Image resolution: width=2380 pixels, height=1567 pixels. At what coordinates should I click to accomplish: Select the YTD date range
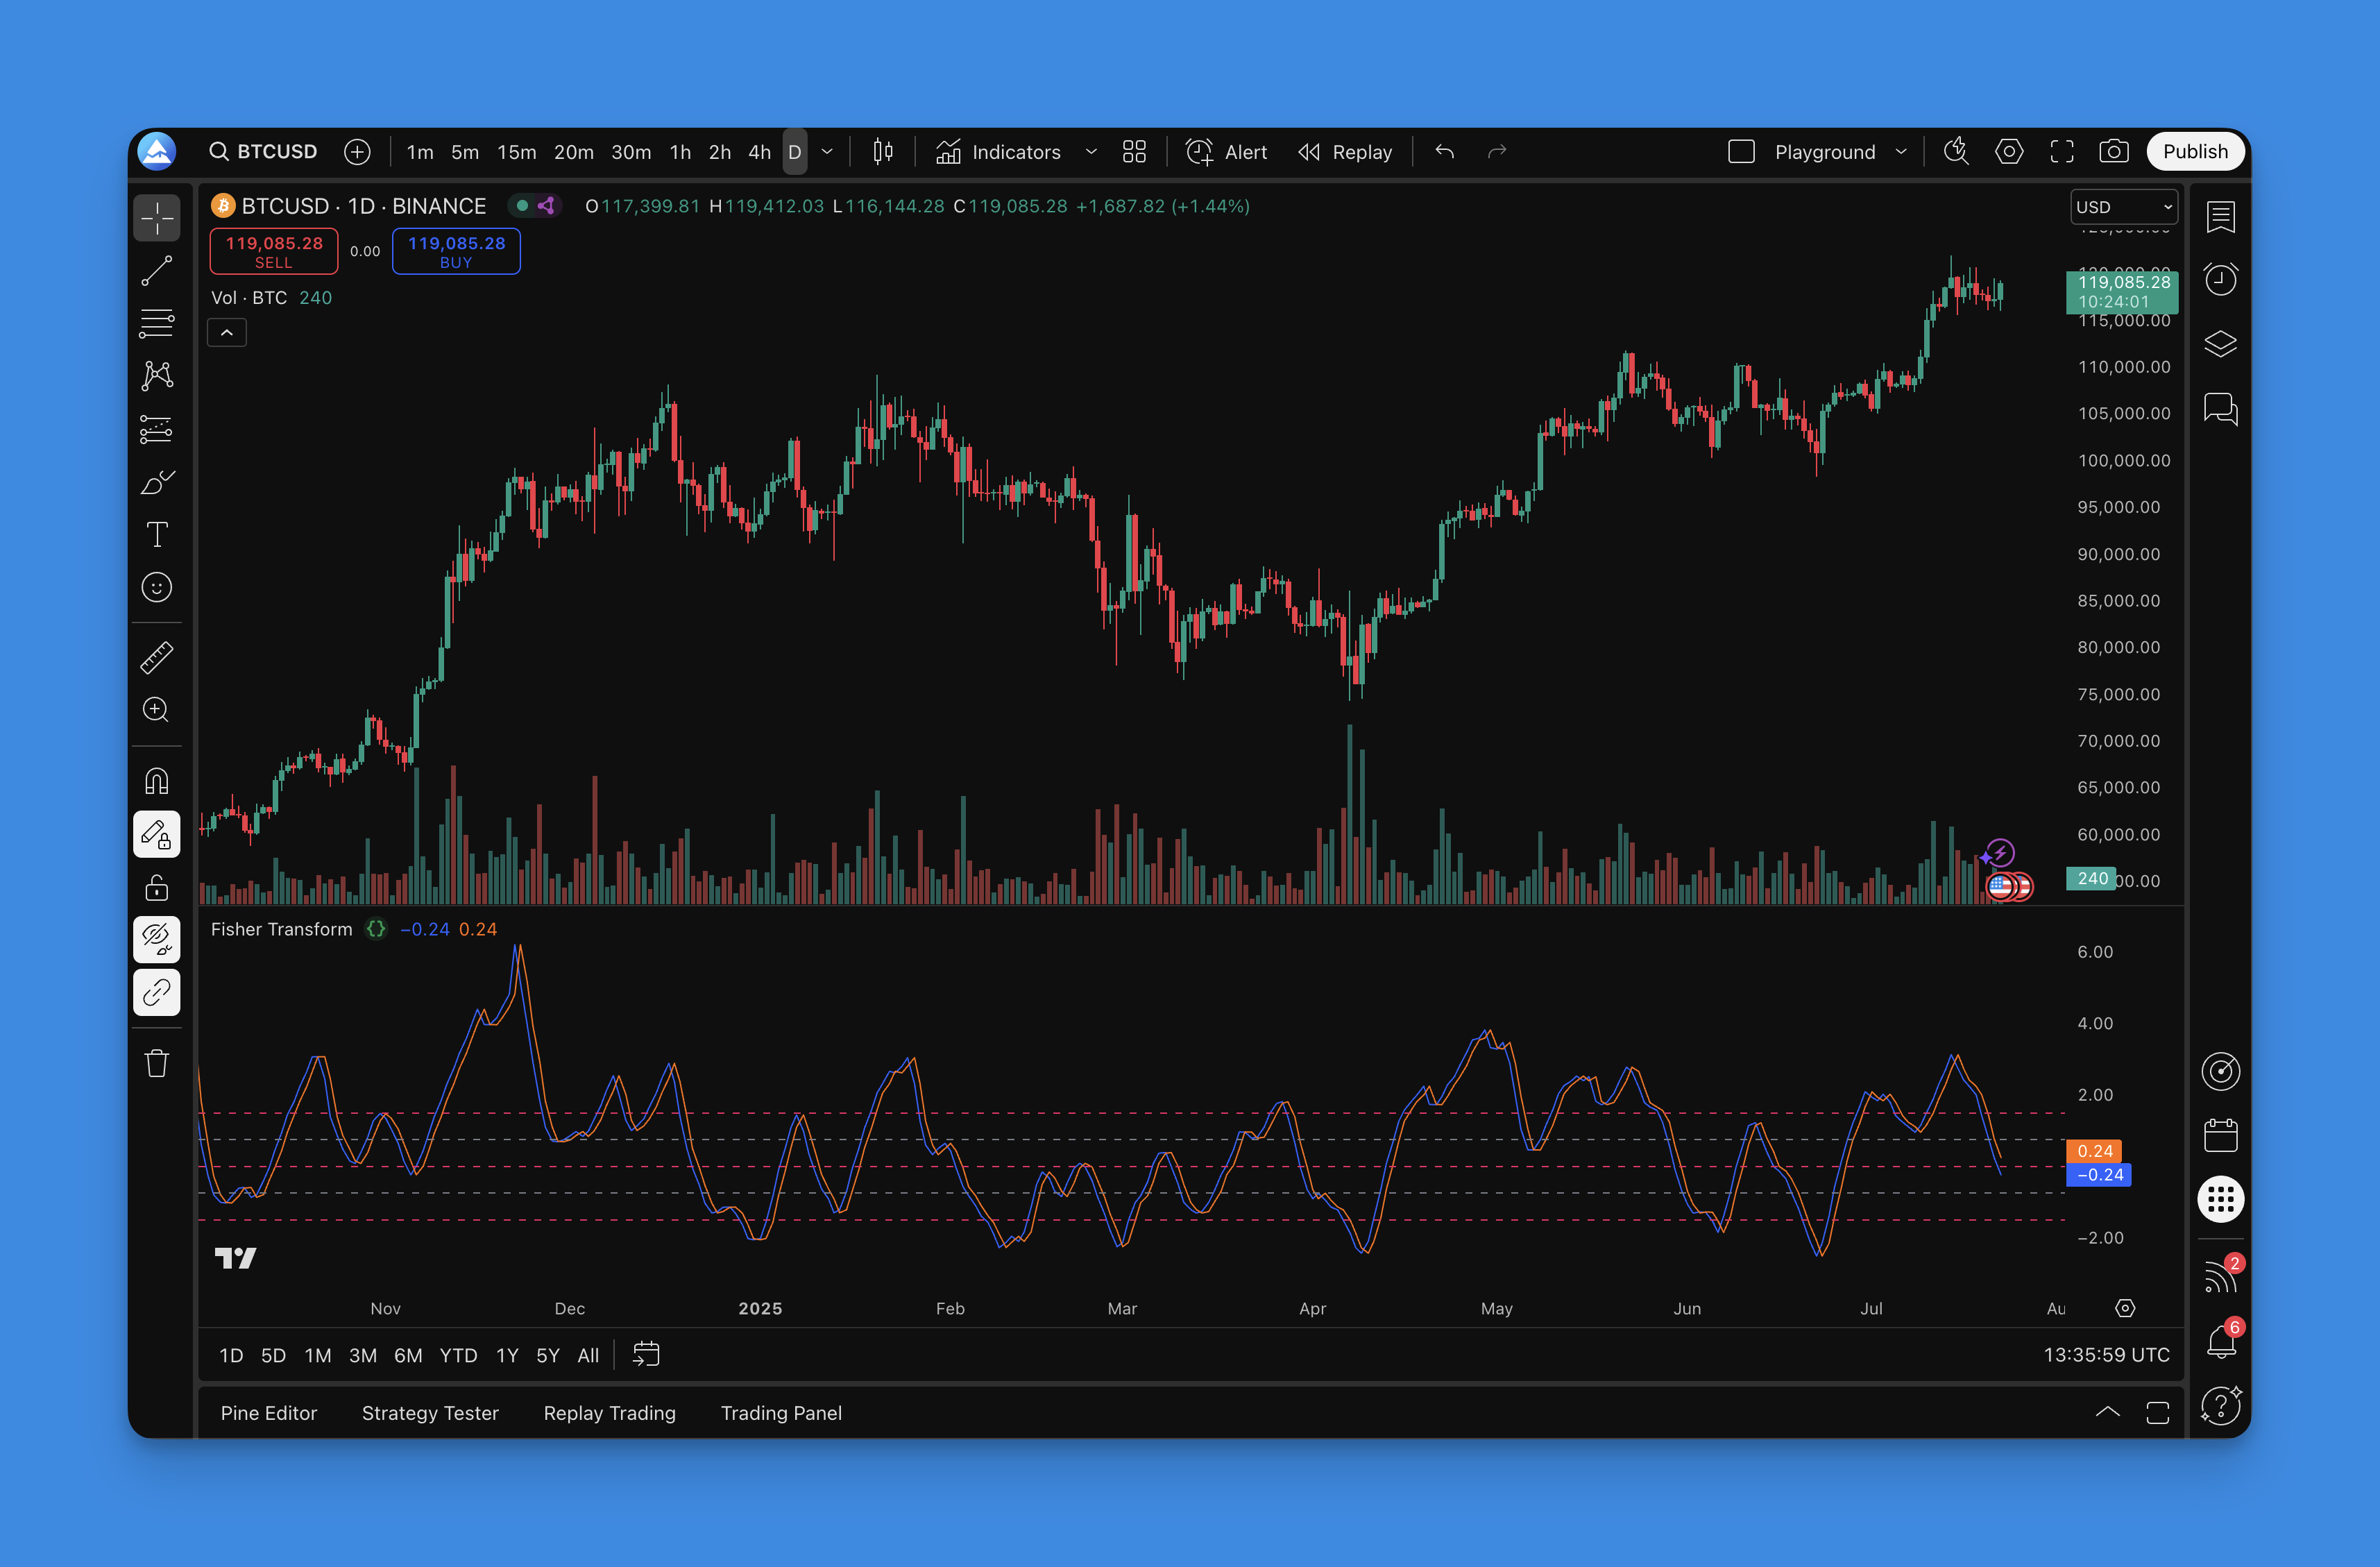[458, 1355]
